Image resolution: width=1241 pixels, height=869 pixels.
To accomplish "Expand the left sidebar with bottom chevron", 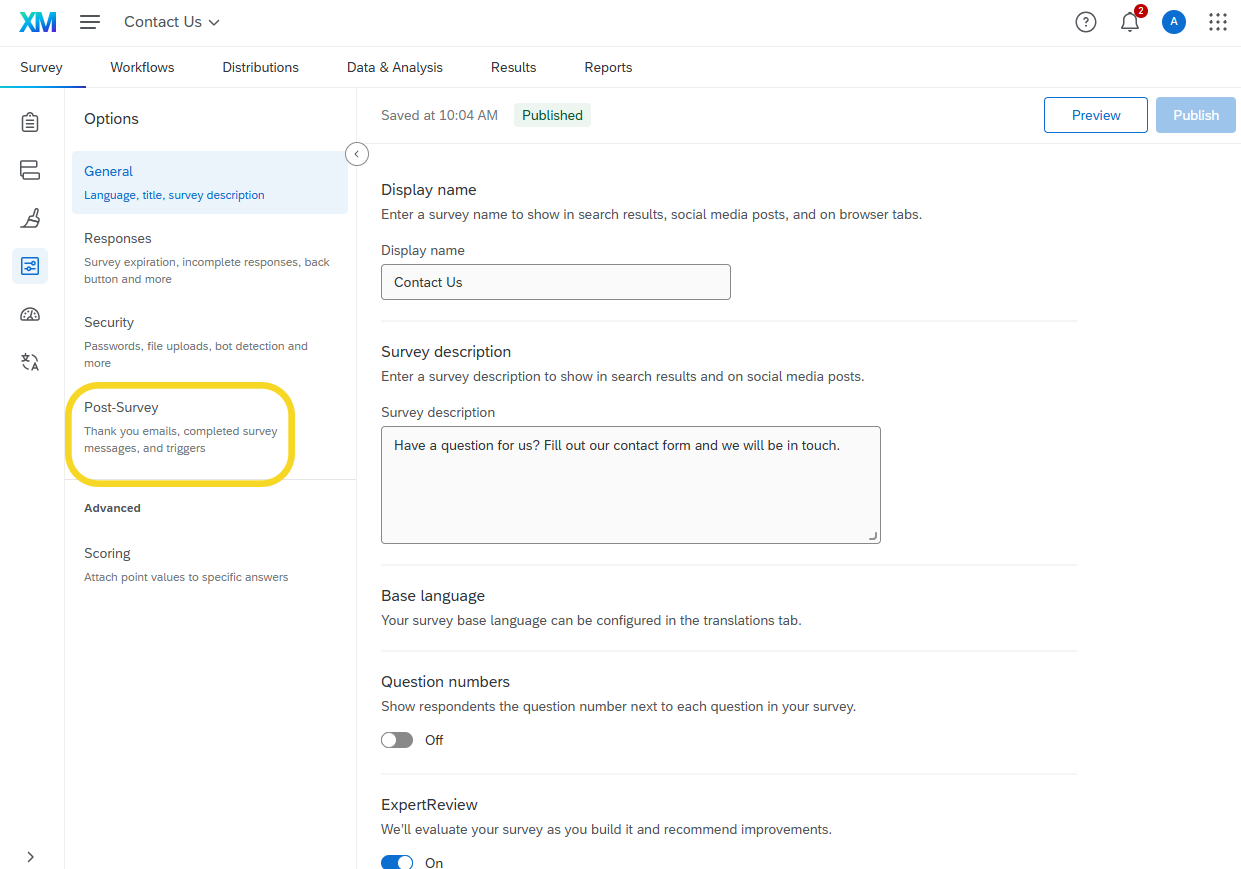I will pyautogui.click(x=30, y=856).
